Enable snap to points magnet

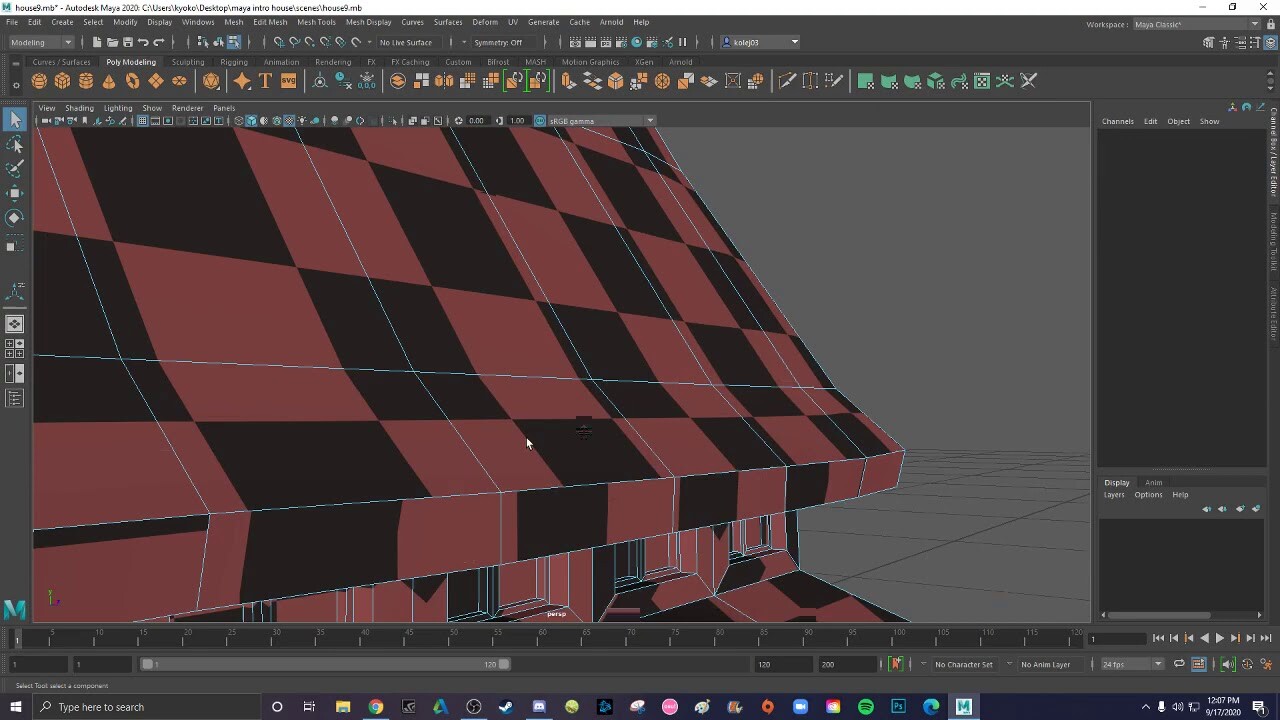point(309,42)
